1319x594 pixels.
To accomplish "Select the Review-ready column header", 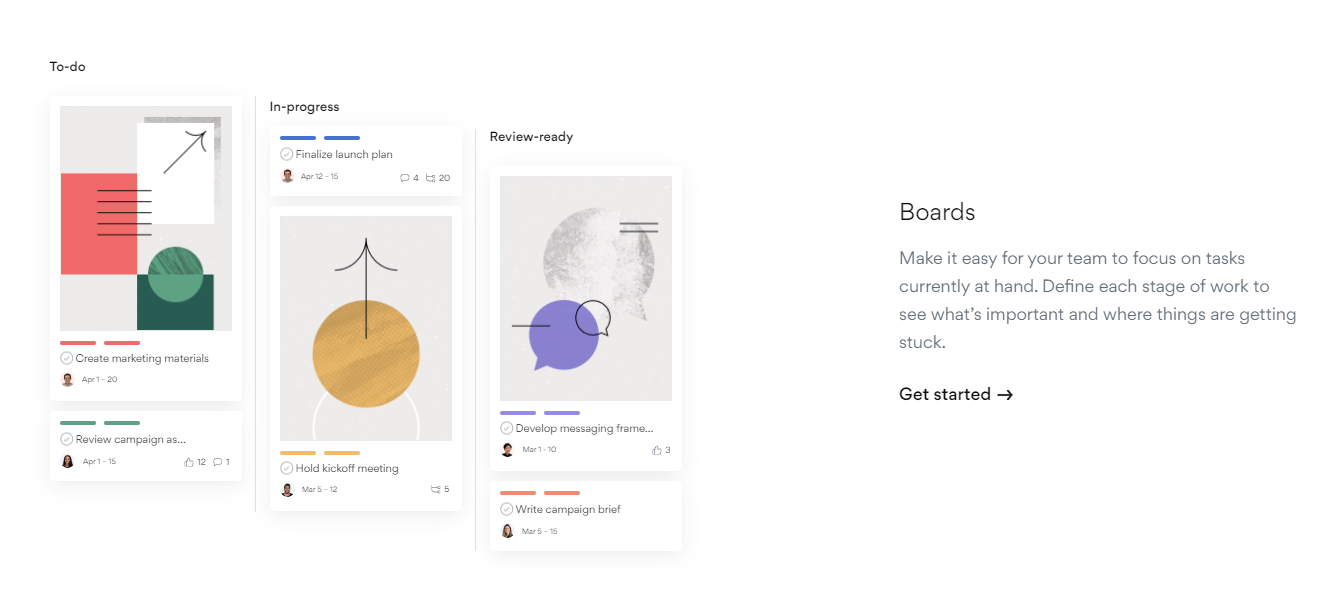I will [x=531, y=137].
